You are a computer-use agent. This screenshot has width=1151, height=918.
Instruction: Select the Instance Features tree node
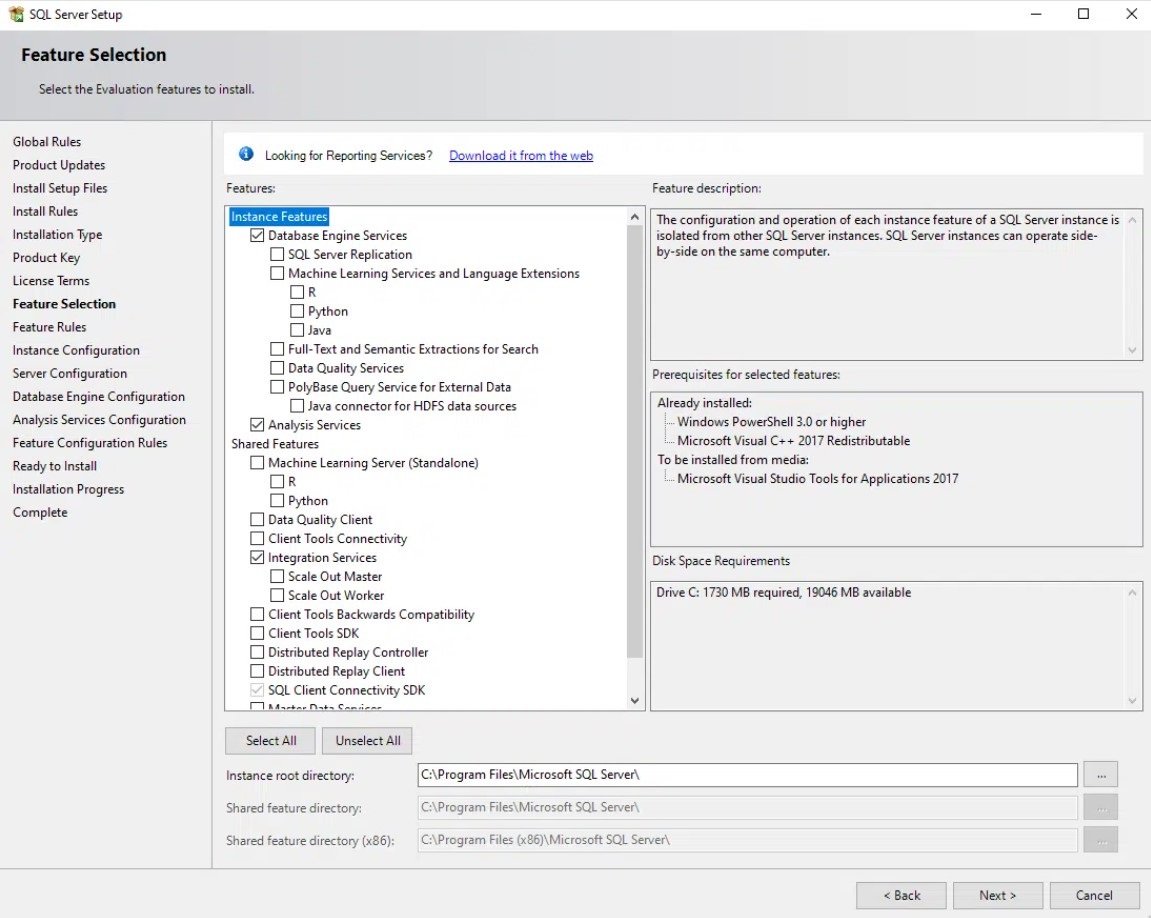[279, 216]
